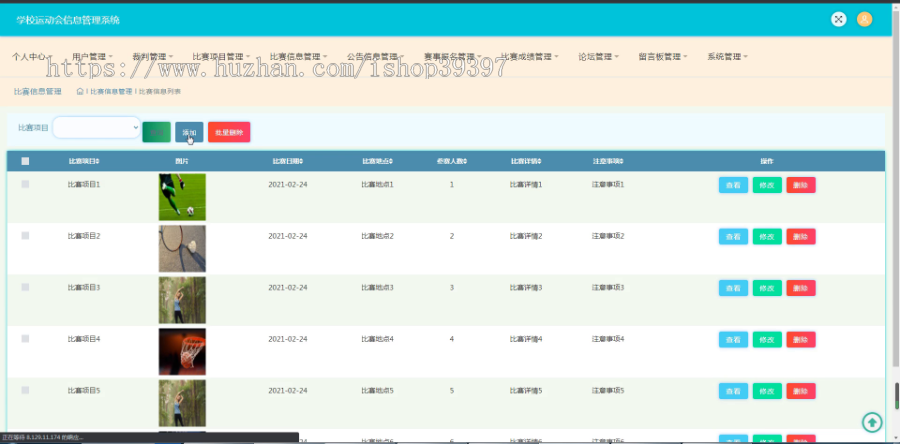Viewport: 900px width, 444px height.
Task: Click 查看 for 比赛项目4
Action: pyautogui.click(x=733, y=340)
